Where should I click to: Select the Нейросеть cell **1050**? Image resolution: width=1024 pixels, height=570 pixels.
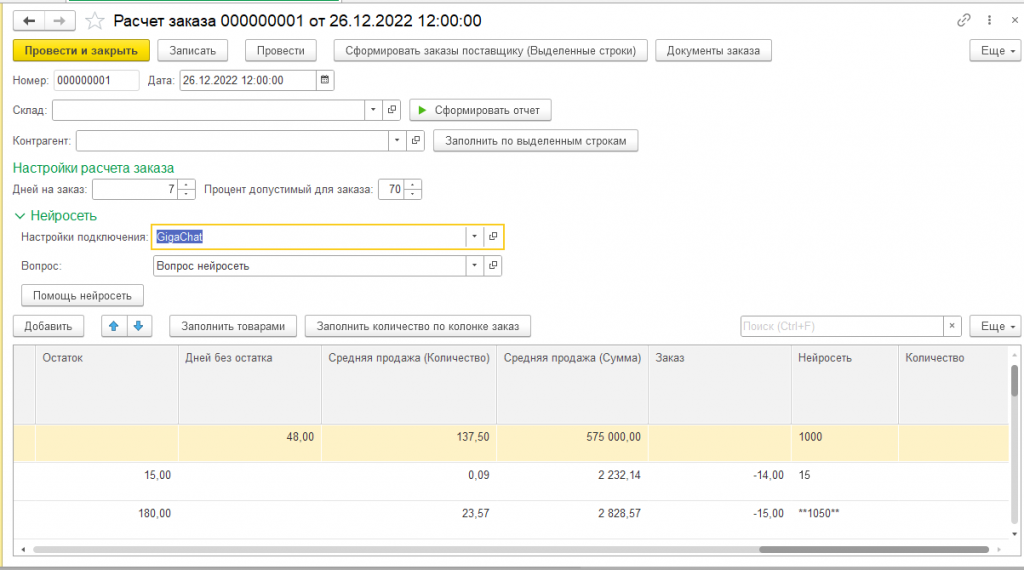844,520
